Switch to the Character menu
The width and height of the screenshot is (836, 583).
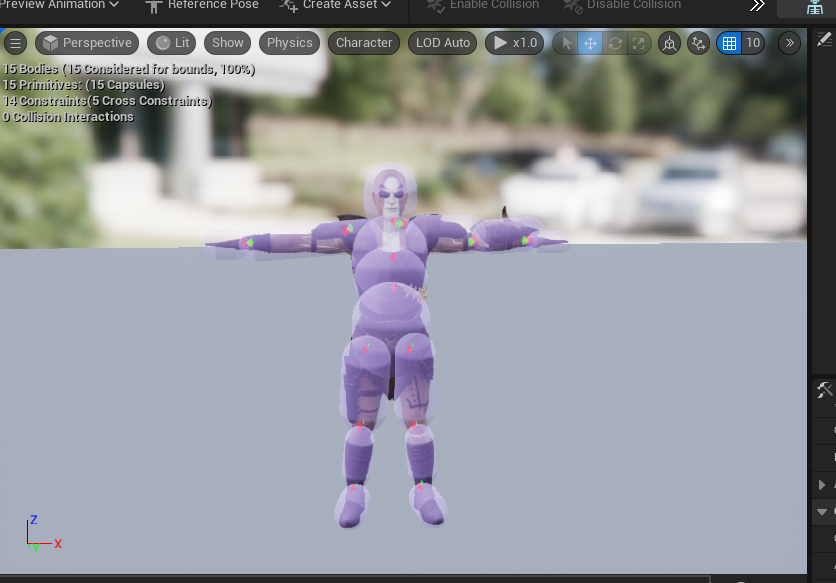pyautogui.click(x=363, y=43)
